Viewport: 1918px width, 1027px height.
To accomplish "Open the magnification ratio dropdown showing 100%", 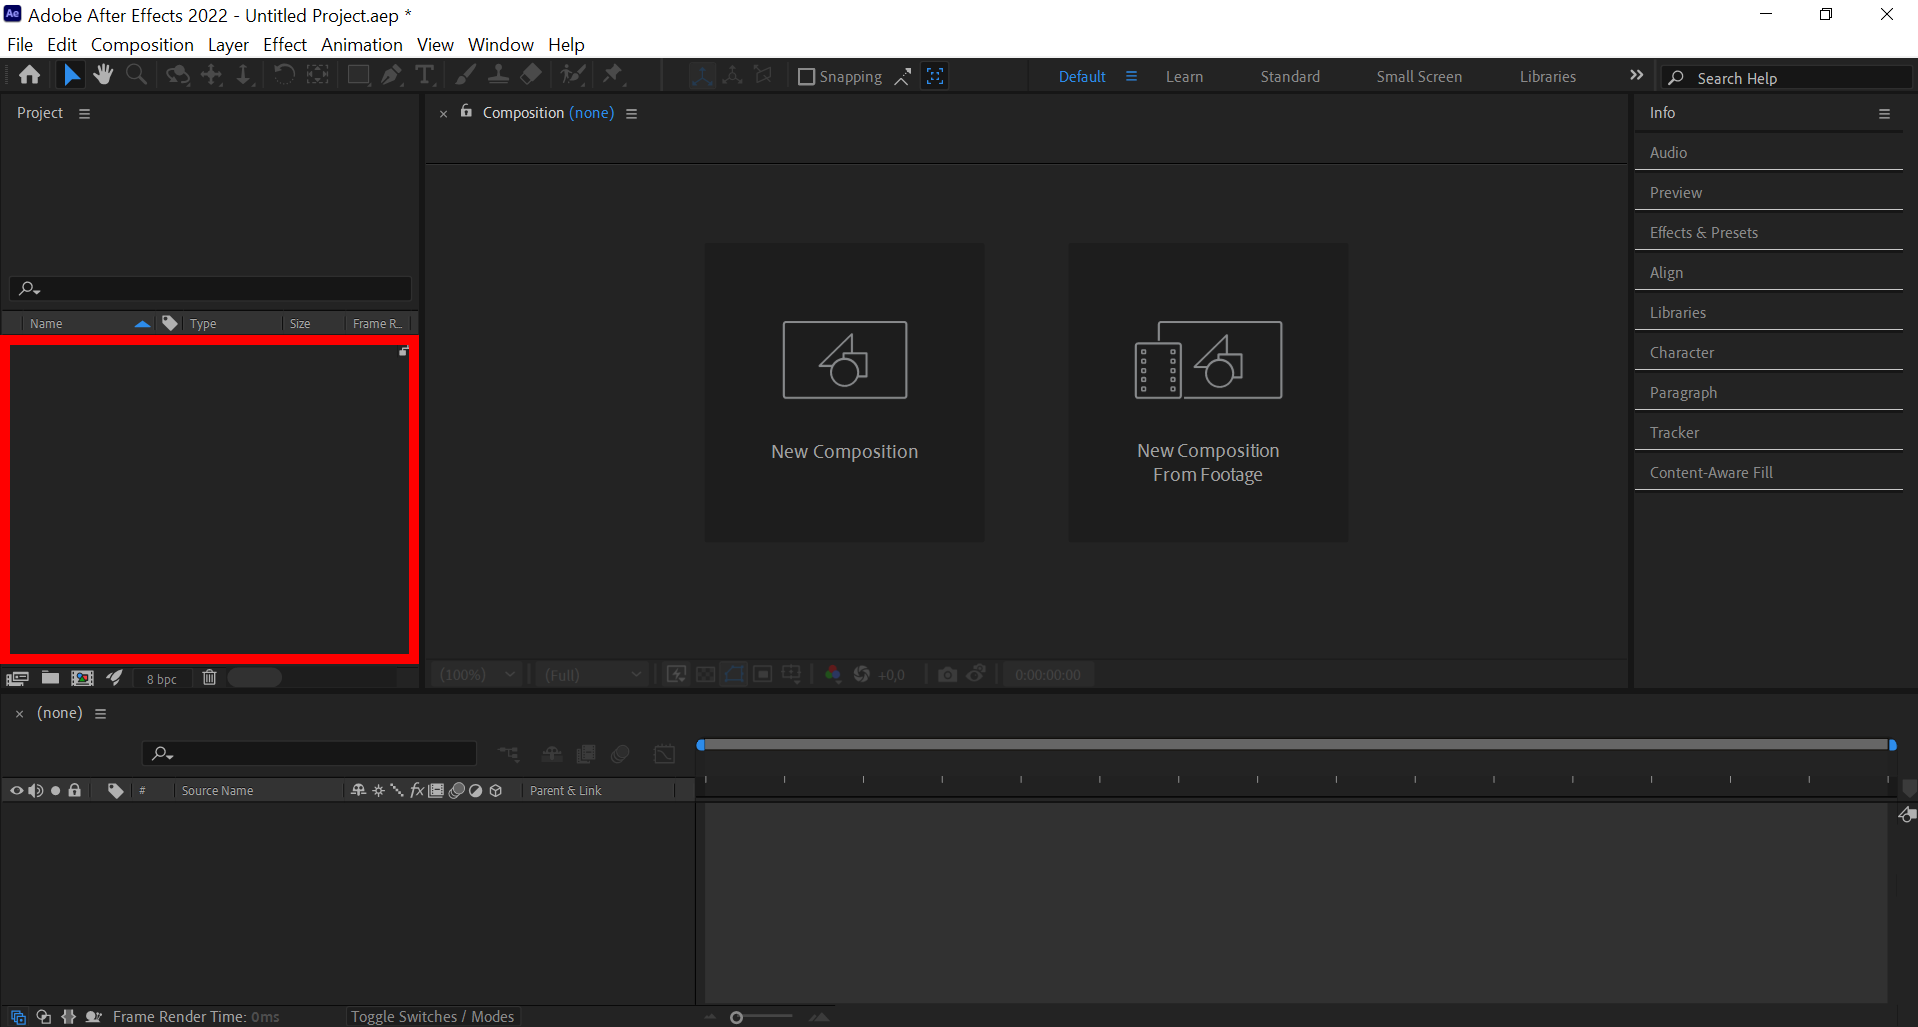I will click(477, 674).
